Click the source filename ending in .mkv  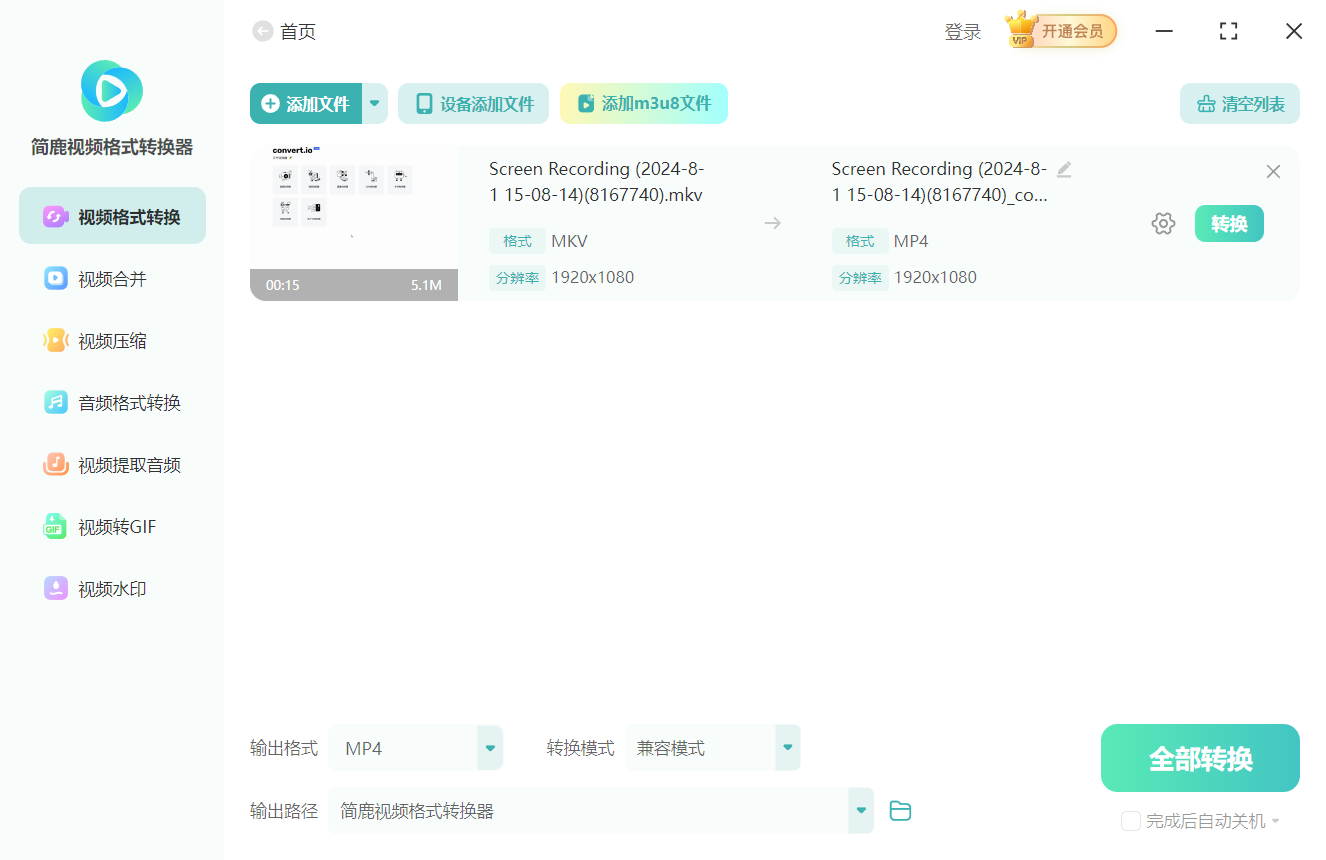click(x=597, y=182)
